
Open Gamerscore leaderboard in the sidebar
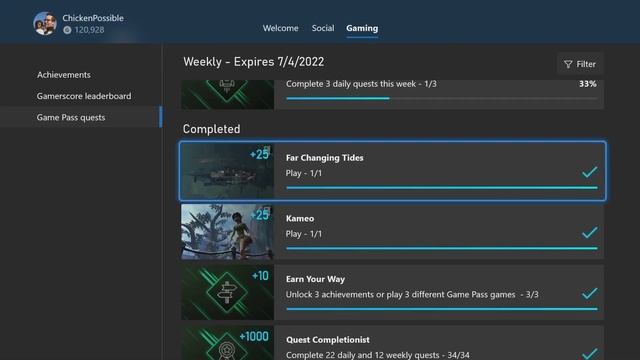coord(84,96)
